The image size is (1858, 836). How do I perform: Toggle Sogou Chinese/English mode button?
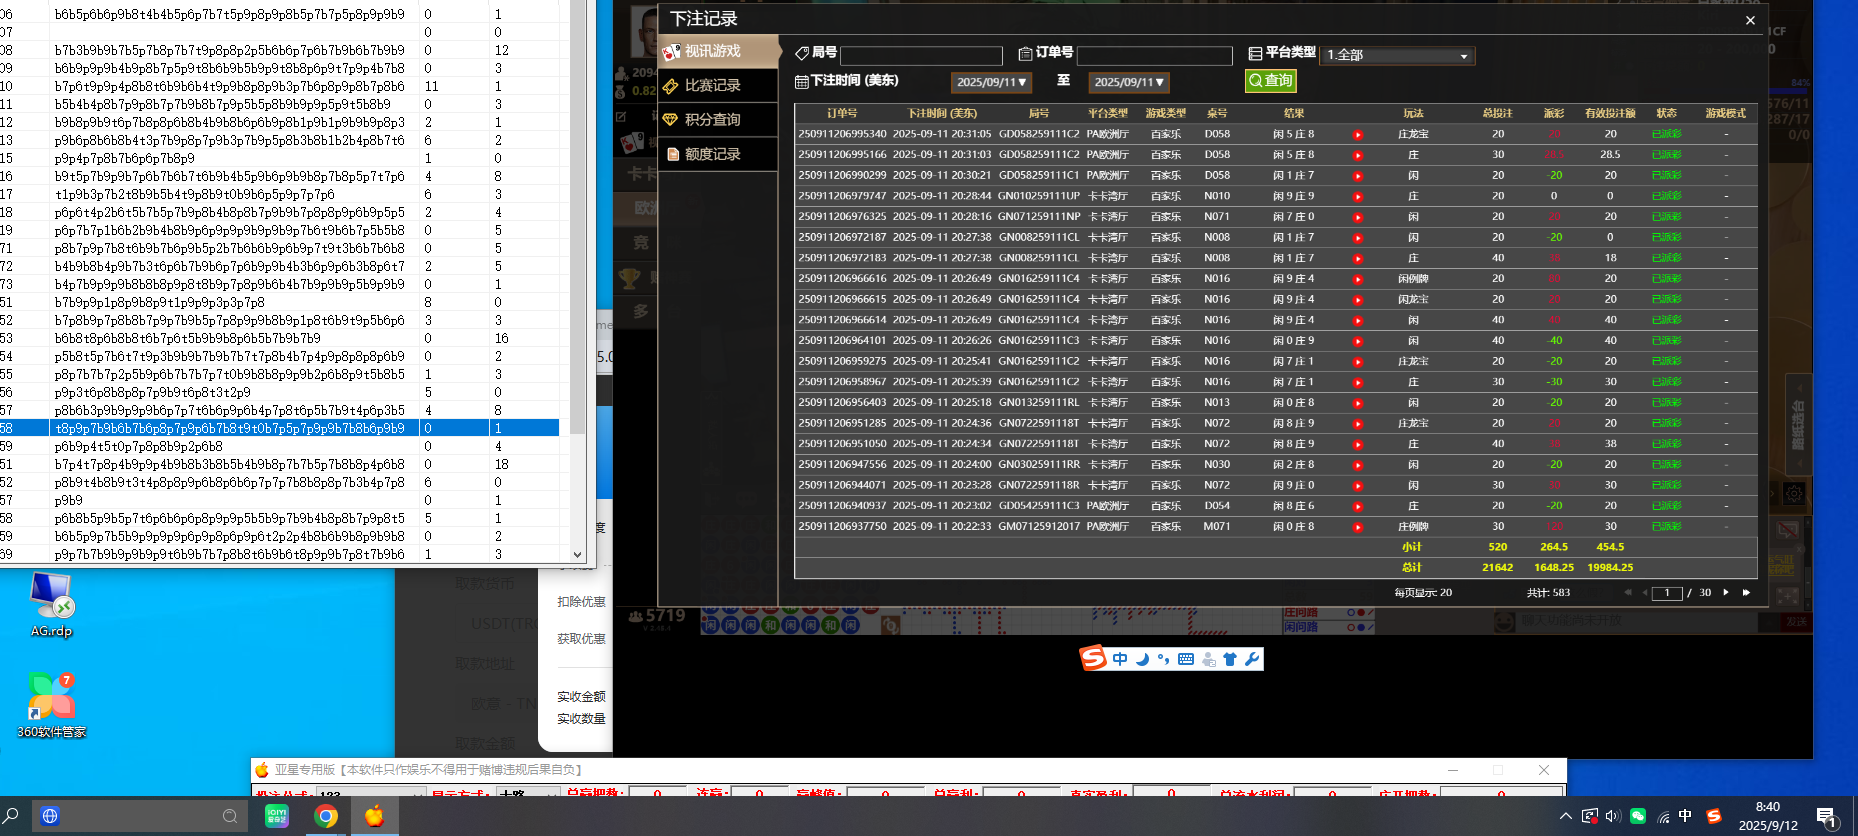(x=1120, y=659)
